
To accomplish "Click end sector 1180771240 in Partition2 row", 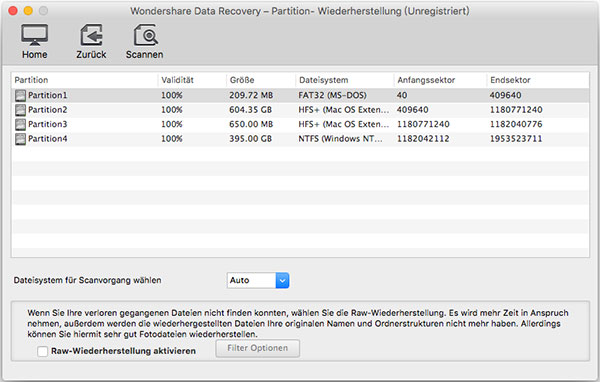I will click(516, 109).
